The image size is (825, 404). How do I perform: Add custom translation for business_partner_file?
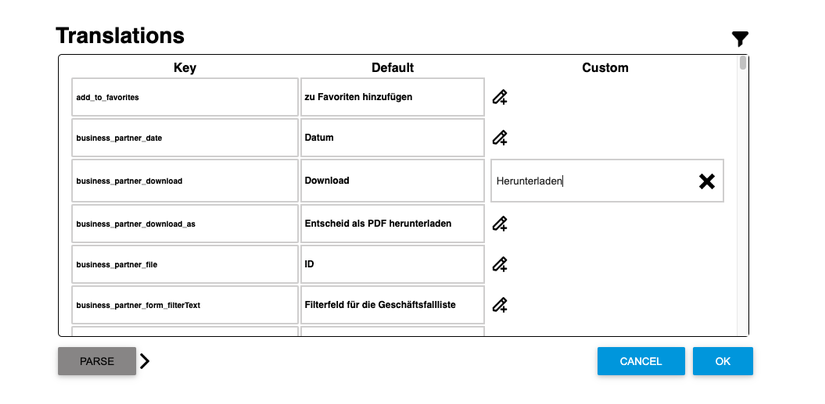[500, 264]
